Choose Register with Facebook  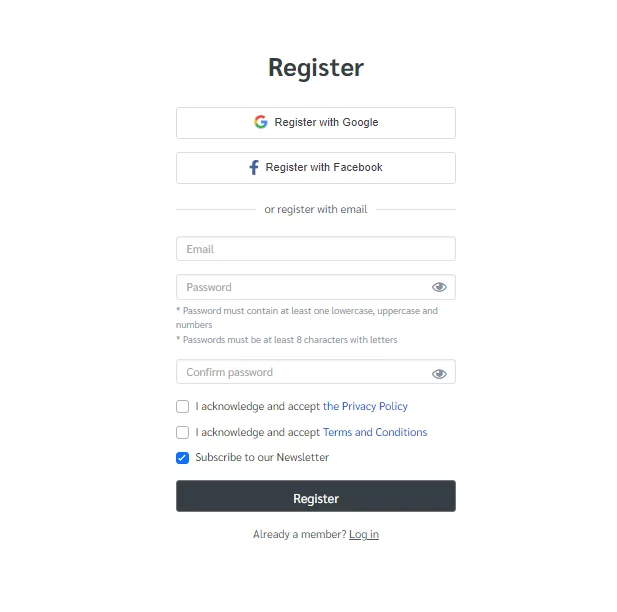[316, 168]
